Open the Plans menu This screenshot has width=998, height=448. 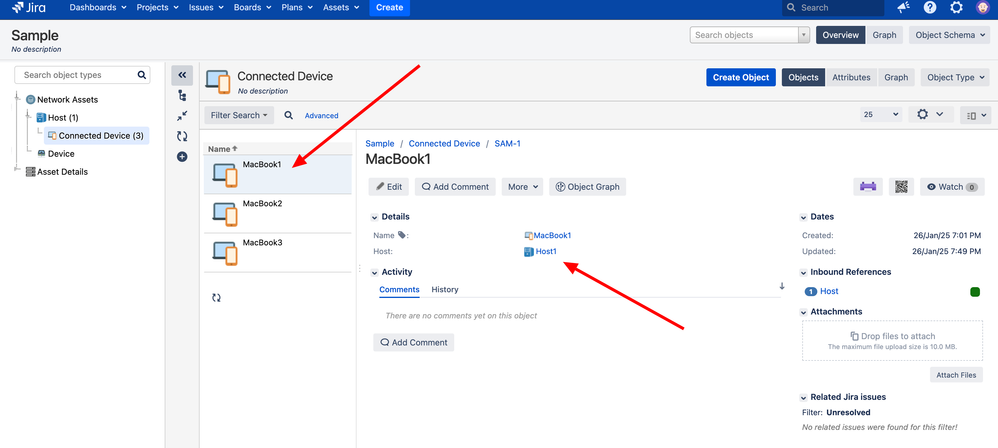(298, 8)
